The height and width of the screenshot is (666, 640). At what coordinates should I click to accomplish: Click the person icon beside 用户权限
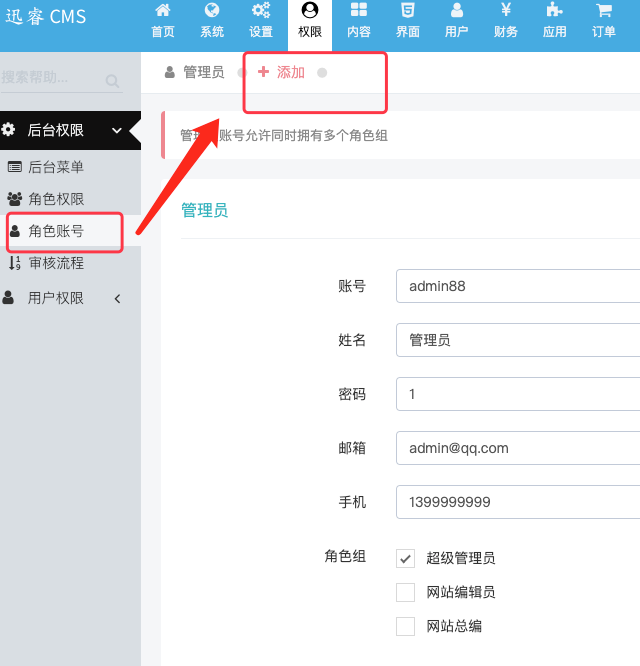click(8, 297)
